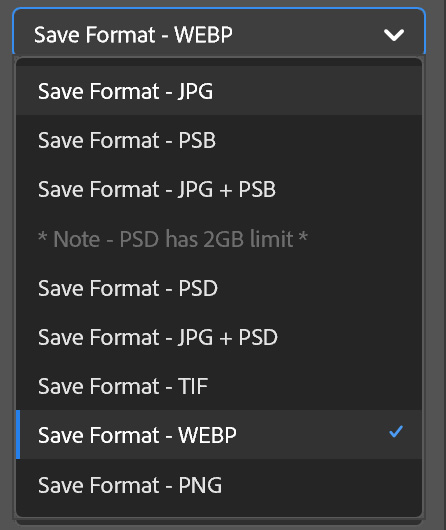Pick Save Format - JPG + PSB
This screenshot has width=446, height=530.
[219, 189]
